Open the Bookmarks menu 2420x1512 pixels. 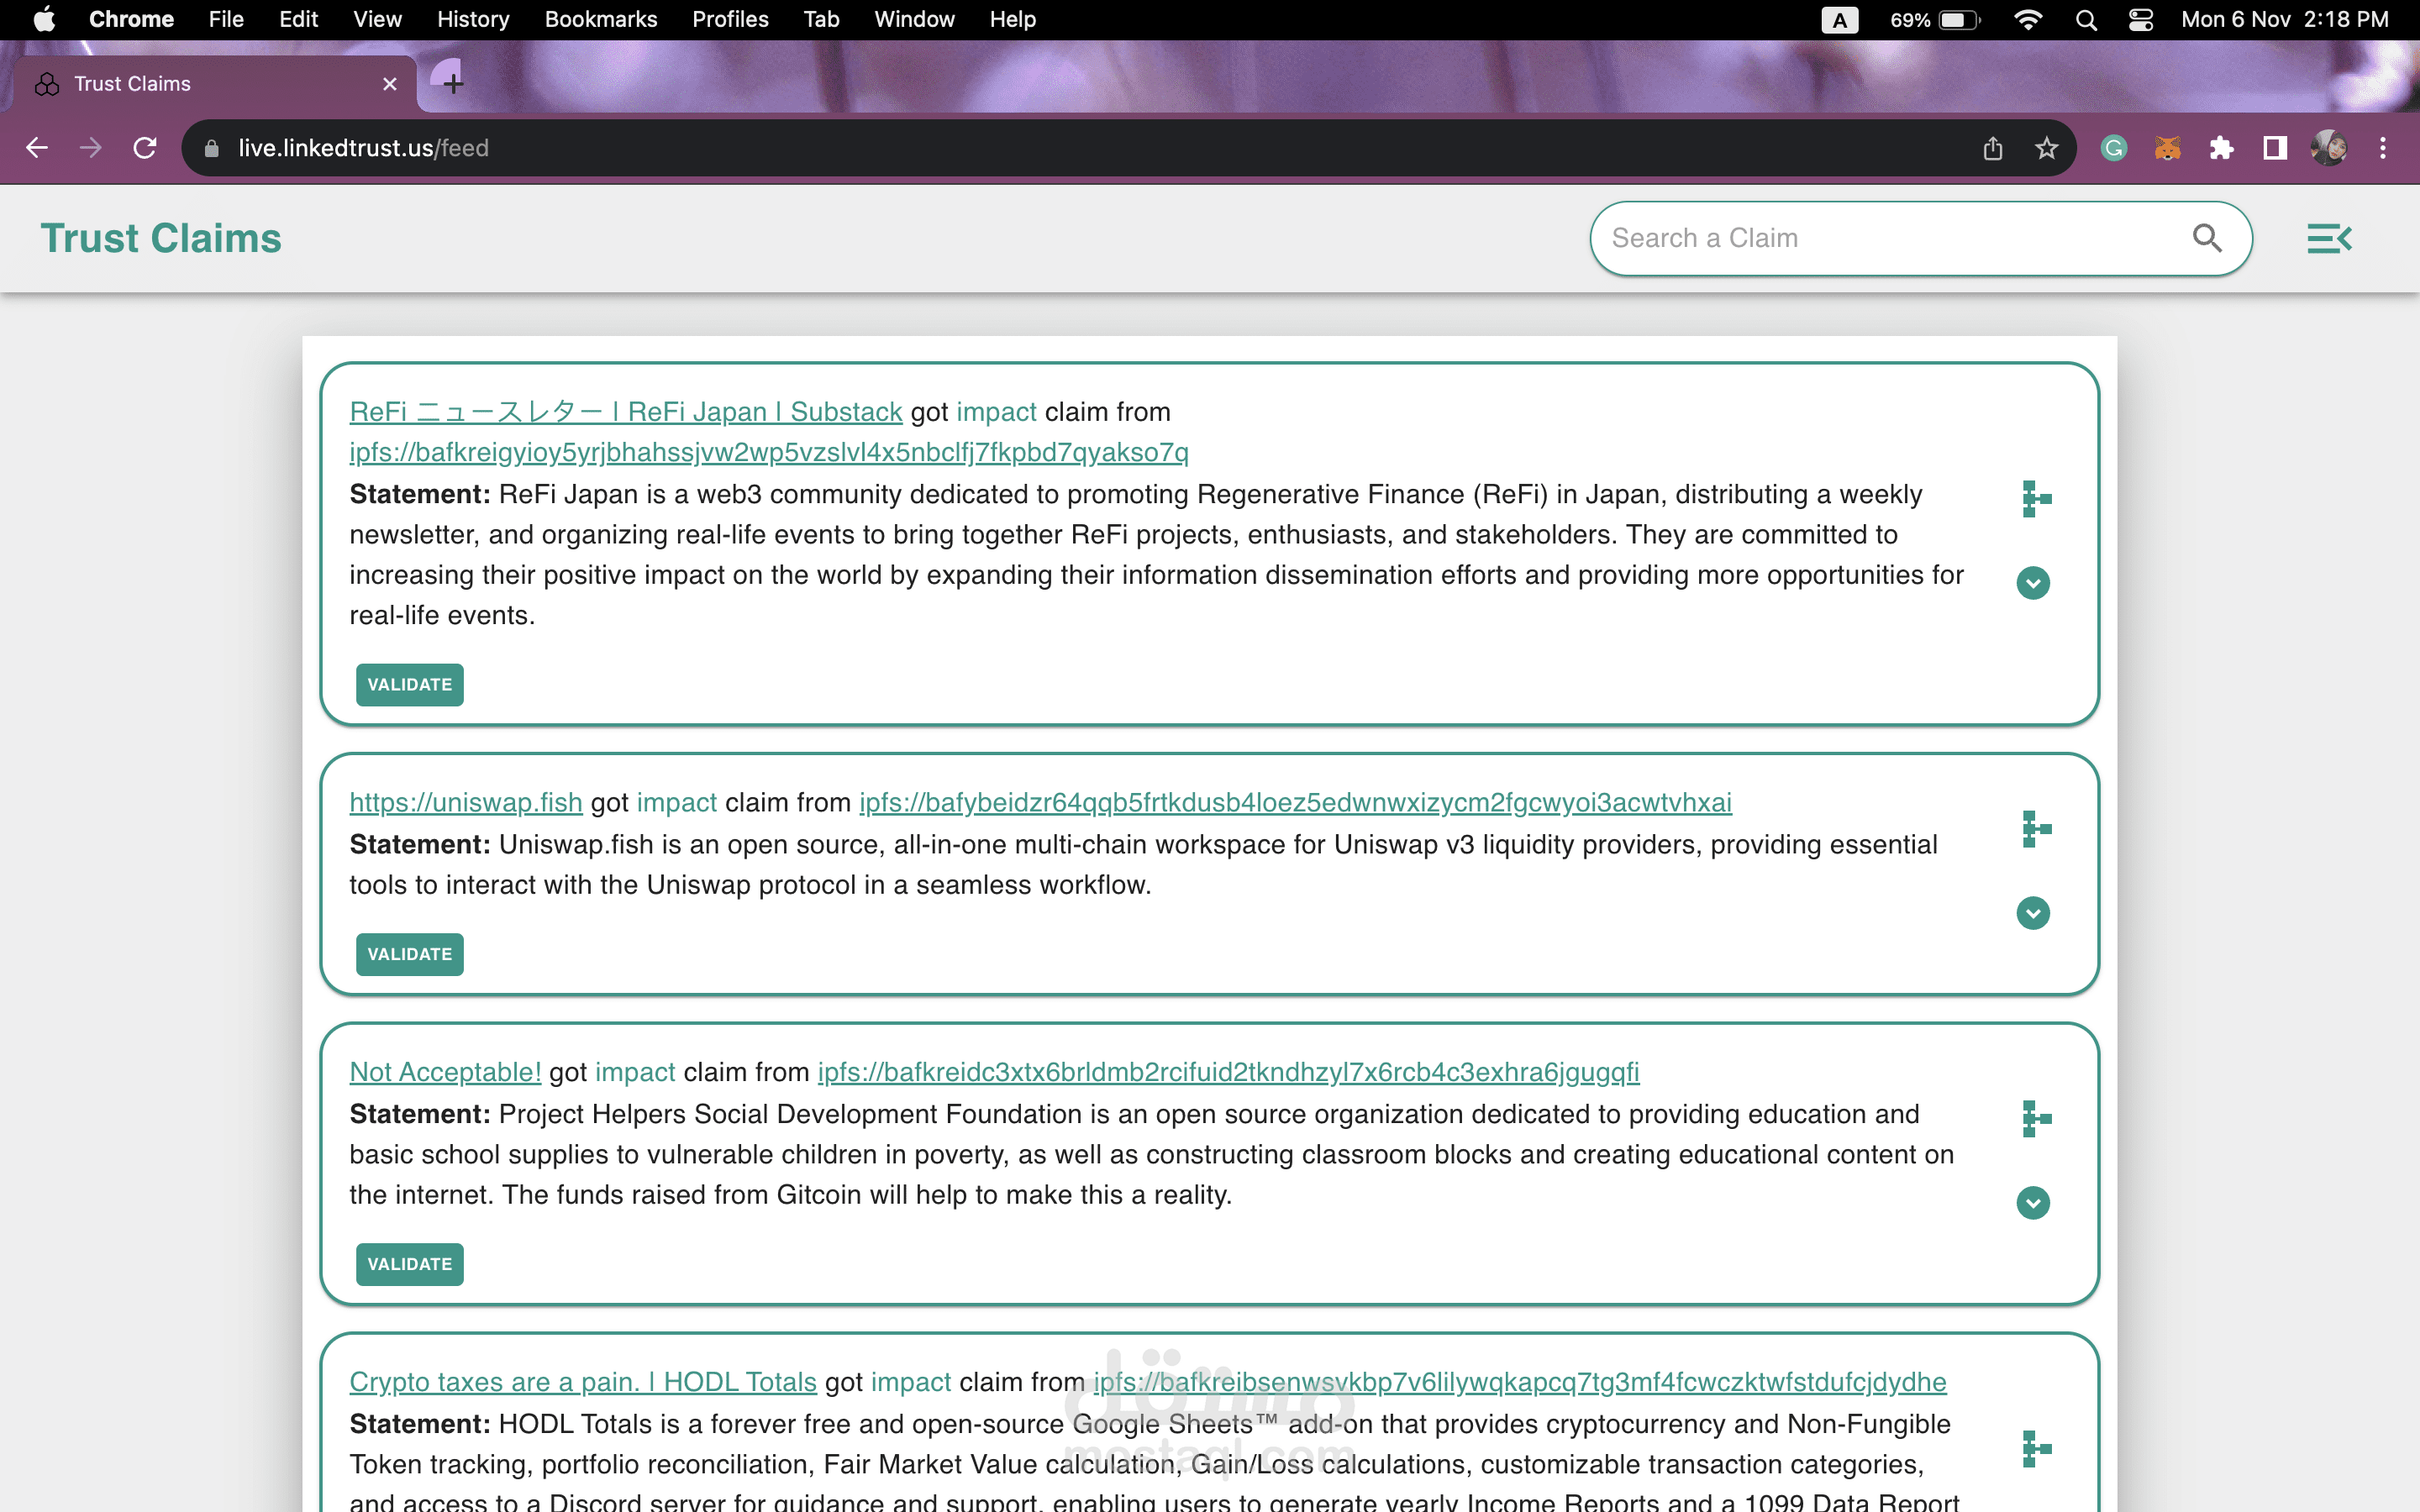[x=601, y=19]
